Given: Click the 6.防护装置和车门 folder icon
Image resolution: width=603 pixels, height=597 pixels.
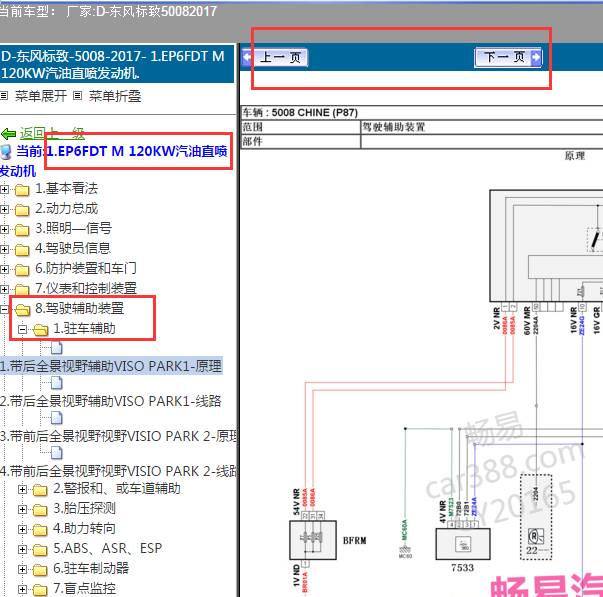Looking at the screenshot, I should (x=22, y=270).
